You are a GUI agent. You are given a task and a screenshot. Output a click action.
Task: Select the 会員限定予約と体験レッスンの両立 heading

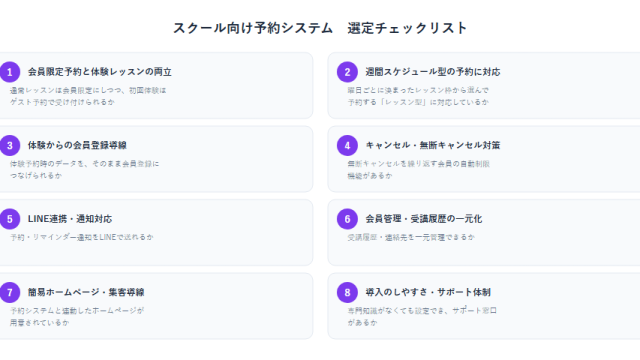100,72
